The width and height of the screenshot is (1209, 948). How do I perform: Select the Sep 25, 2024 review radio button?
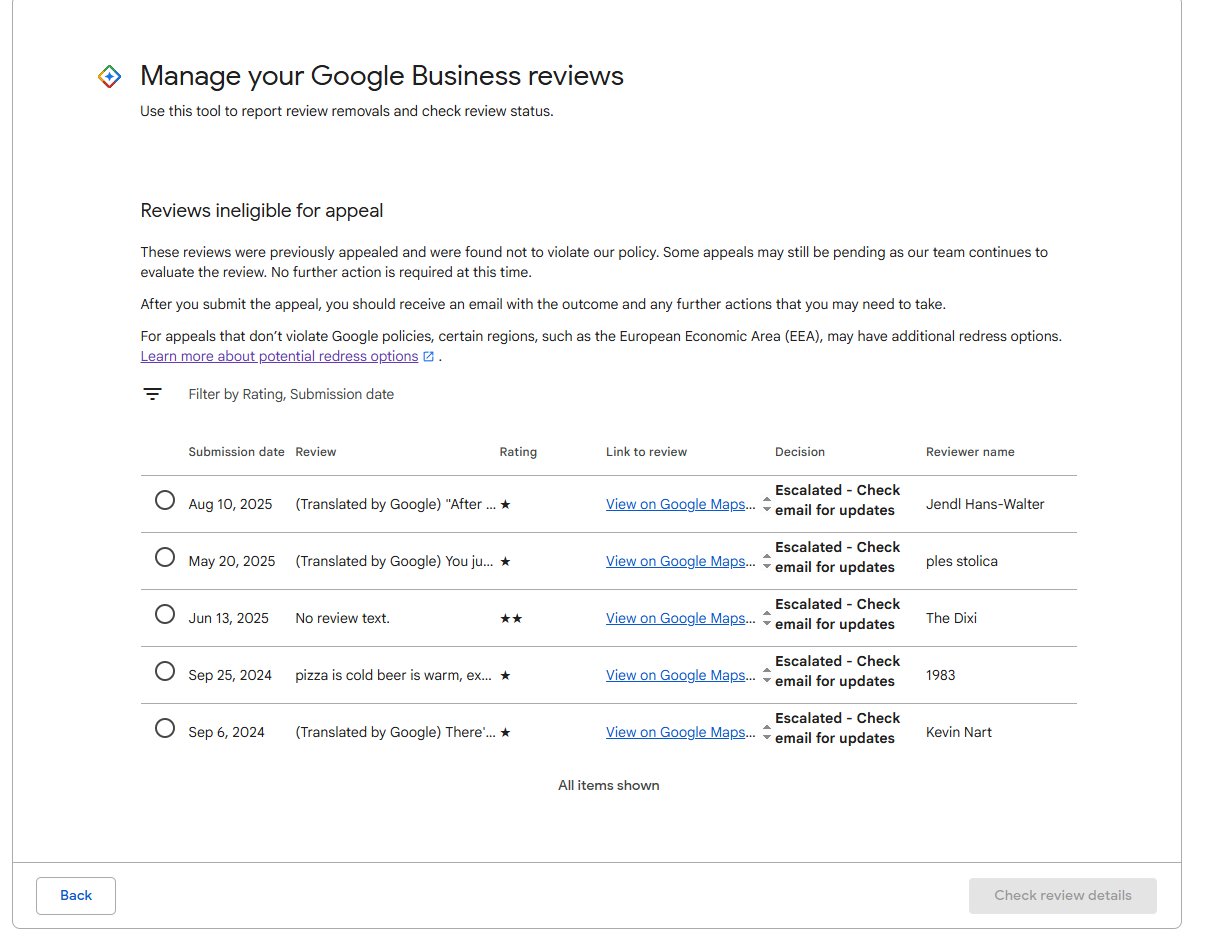(x=165, y=671)
